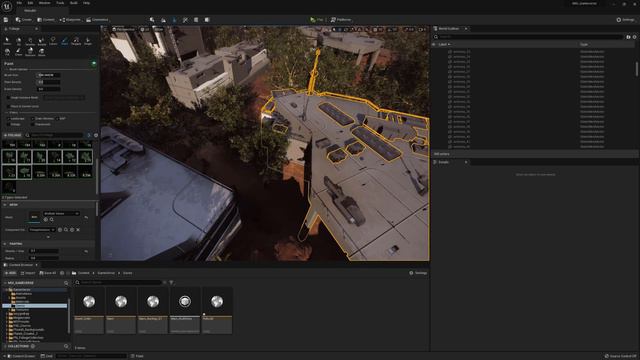Image resolution: width=640 pixels, height=360 pixels.
Task: Activate the Paint foliage tool
Action: [x=64, y=41]
